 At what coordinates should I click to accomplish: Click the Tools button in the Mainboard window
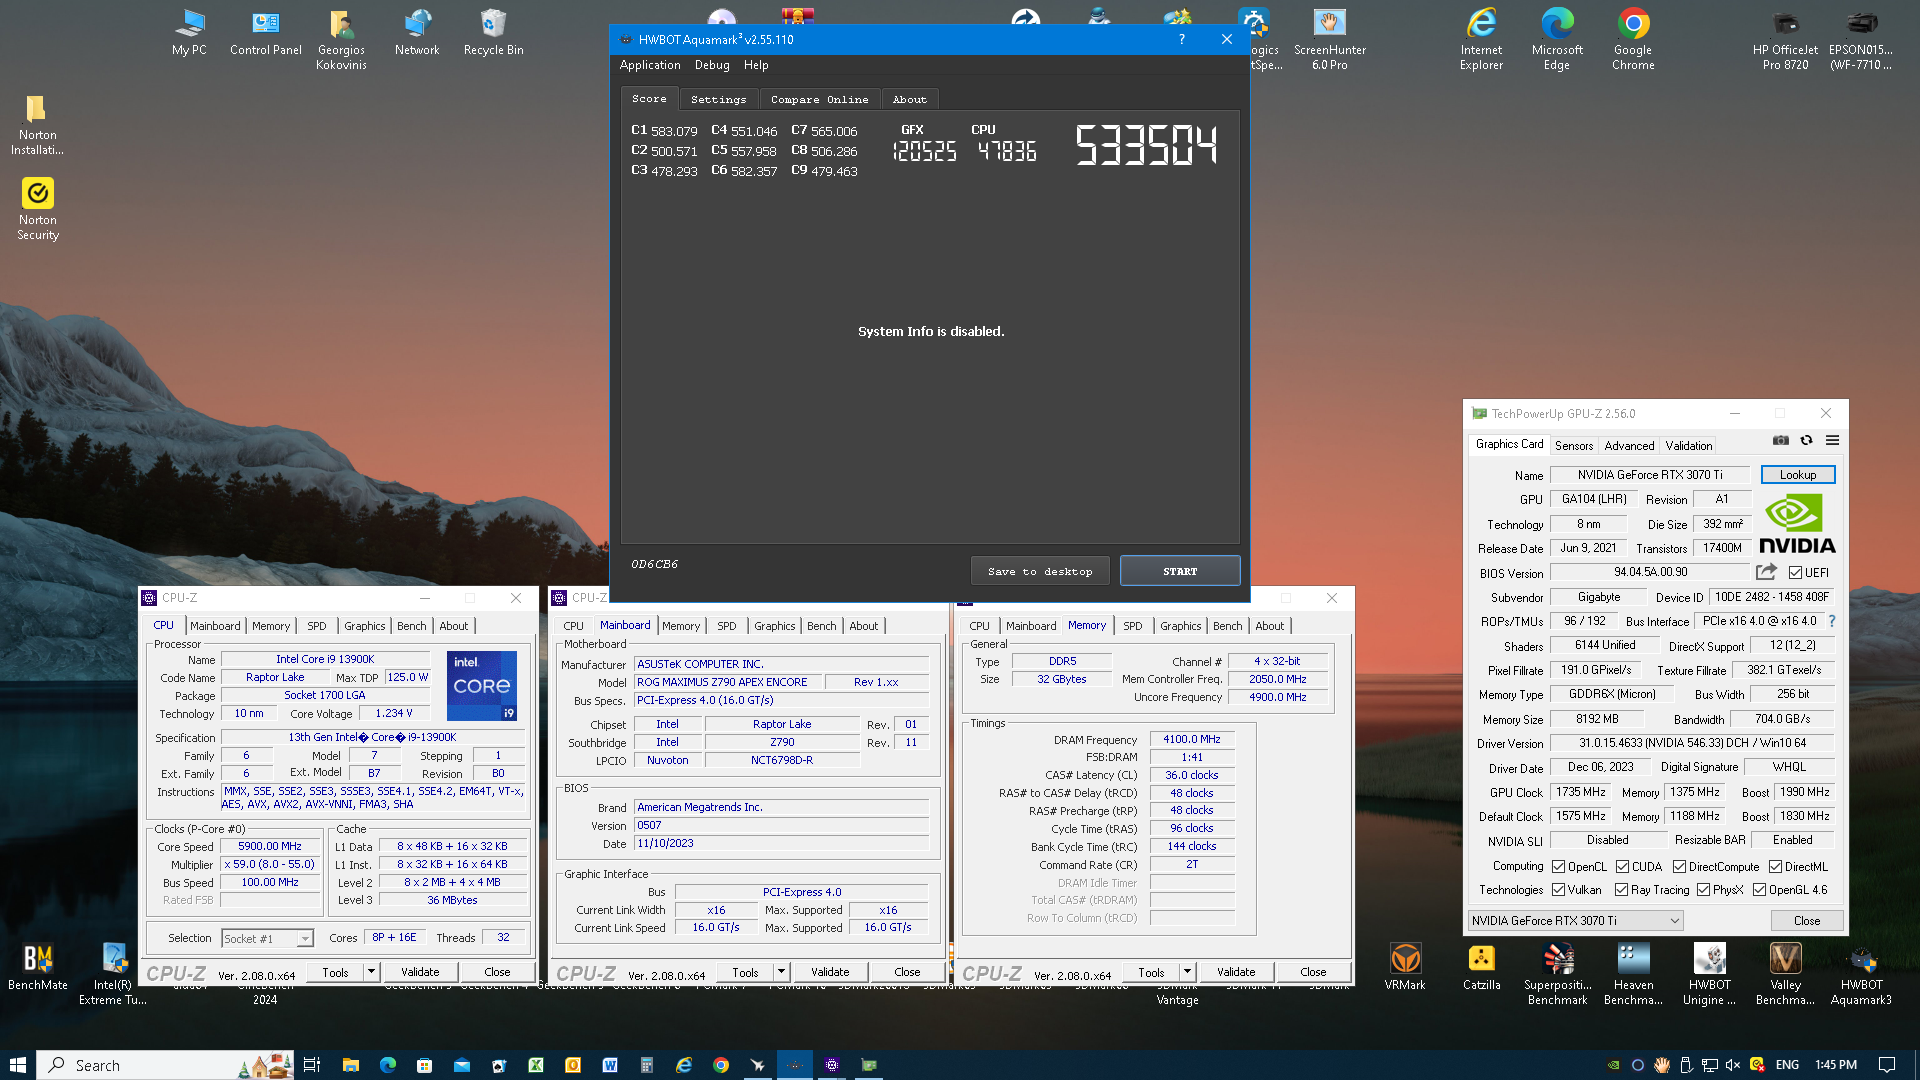tap(745, 972)
